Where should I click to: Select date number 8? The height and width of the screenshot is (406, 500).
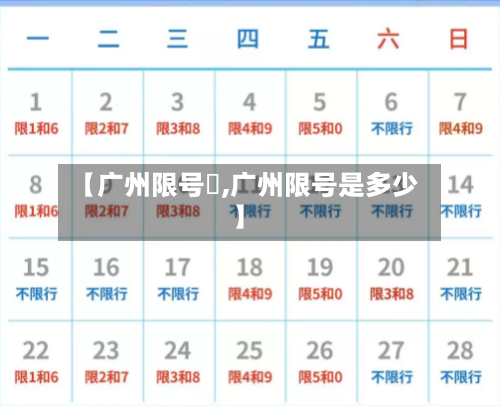(x=36, y=185)
